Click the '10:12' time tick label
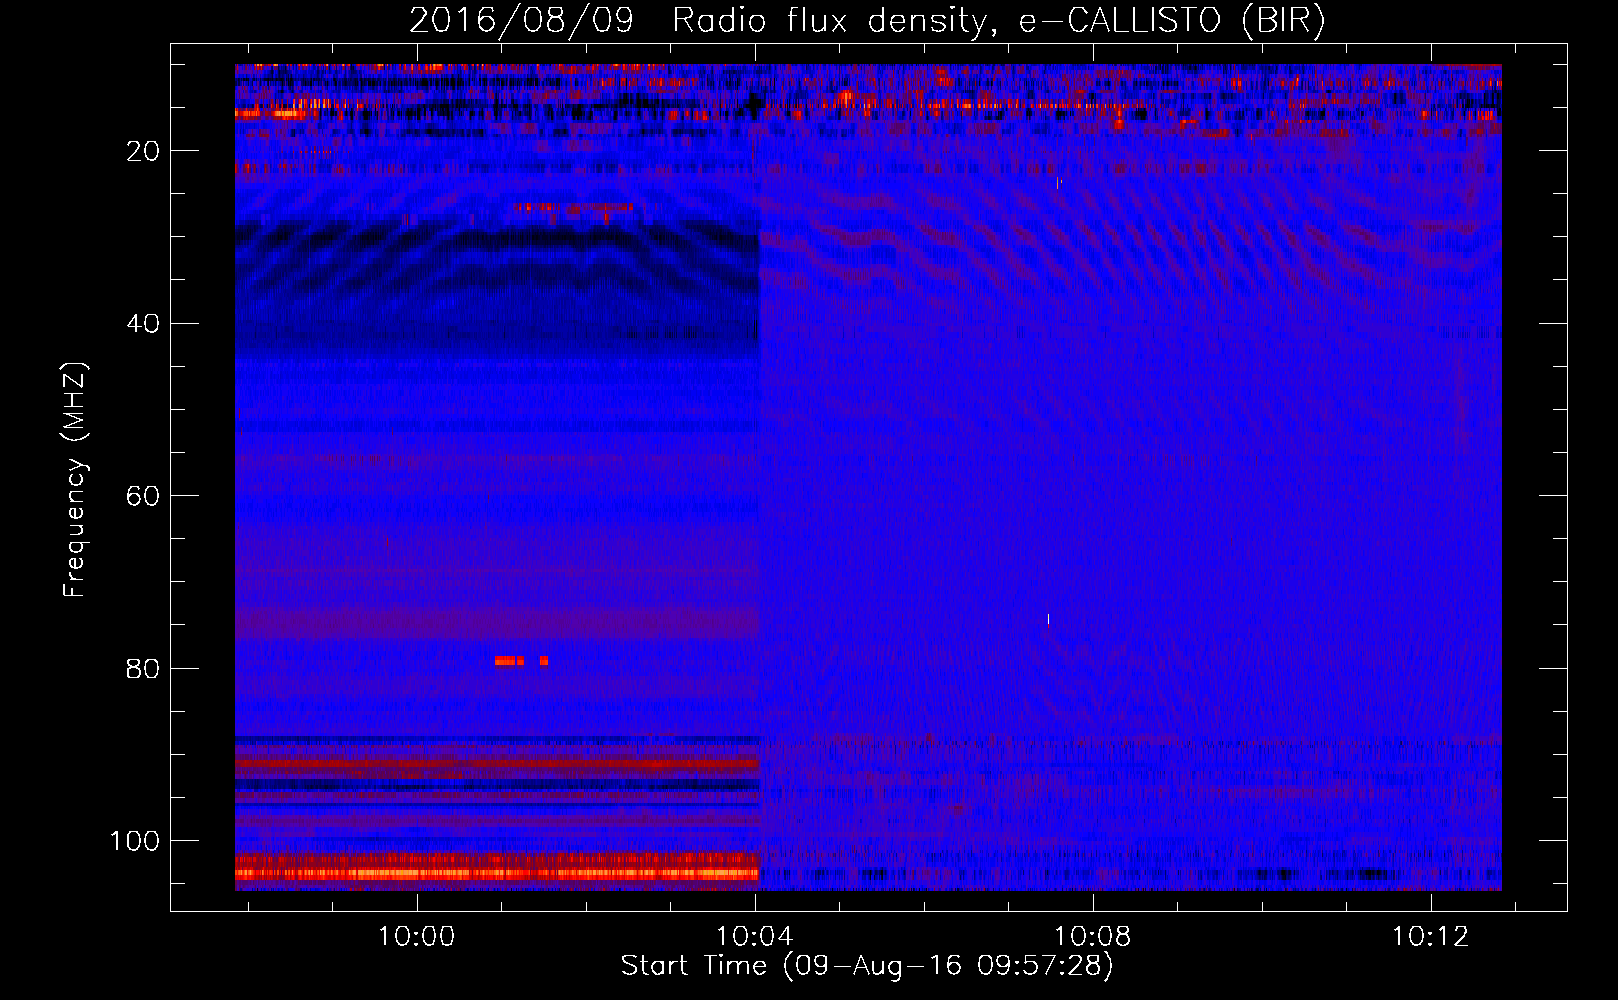The image size is (1618, 1000). click(1431, 936)
